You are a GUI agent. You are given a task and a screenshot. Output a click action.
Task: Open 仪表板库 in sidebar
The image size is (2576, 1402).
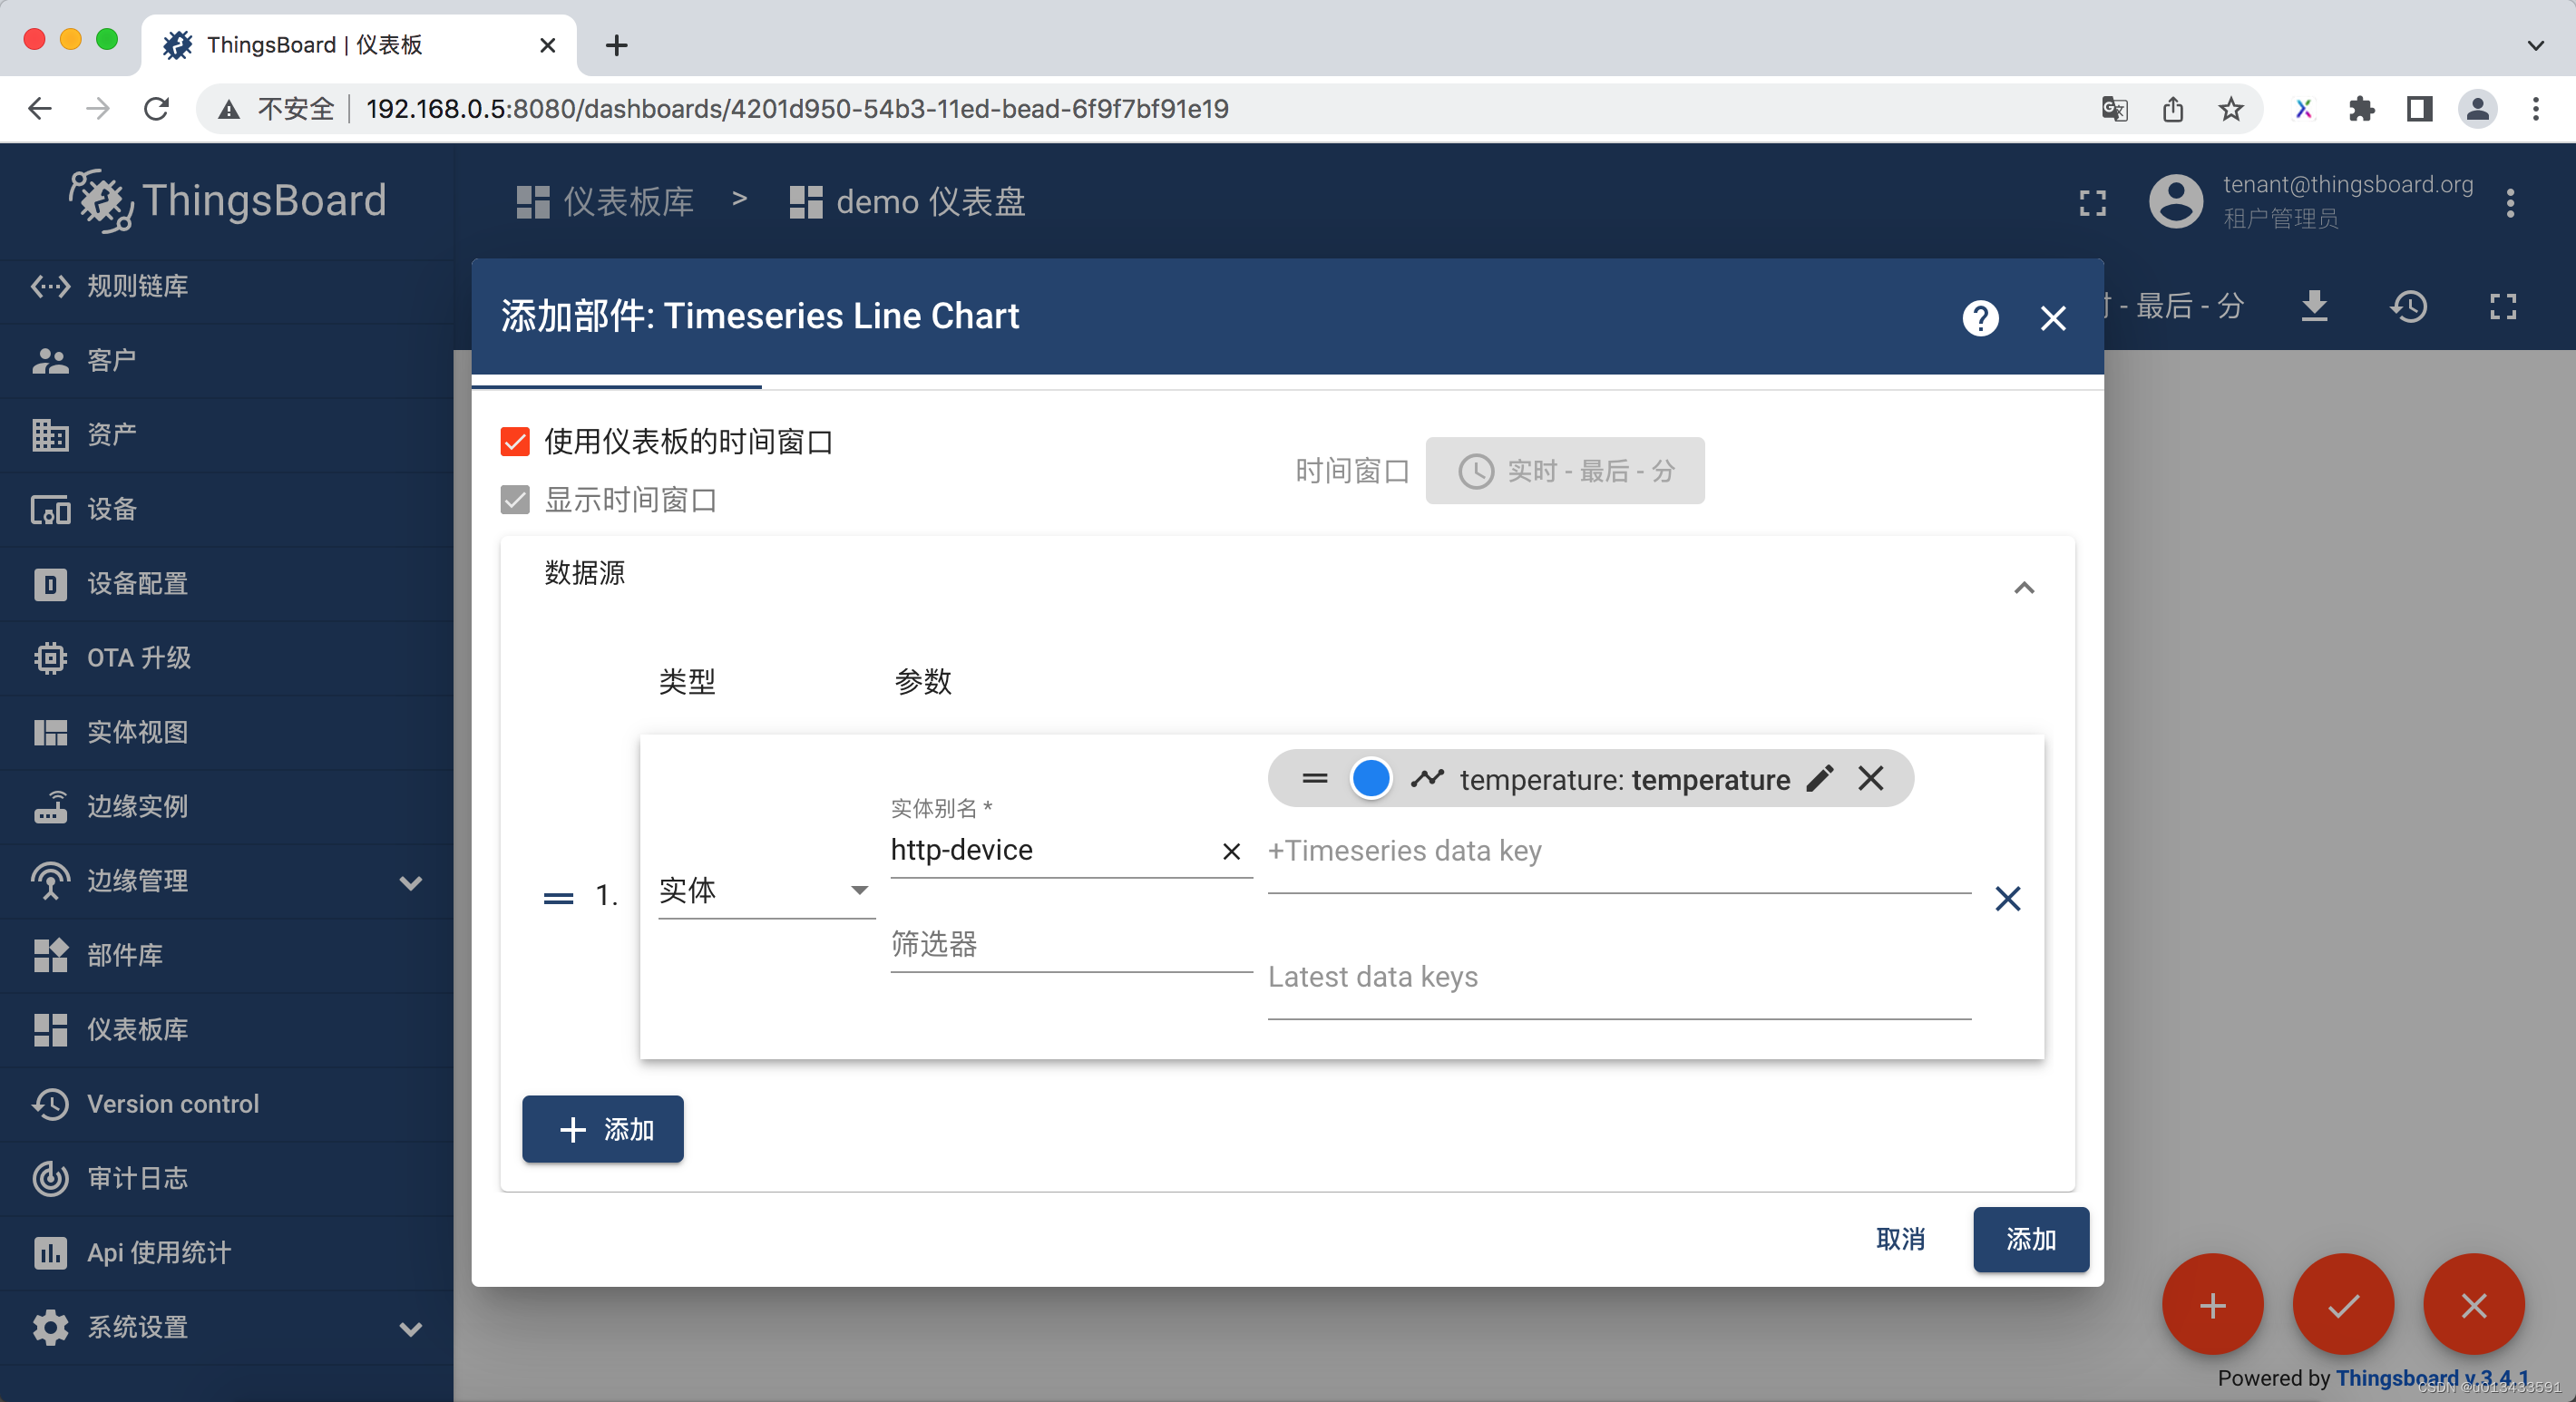226,1029
